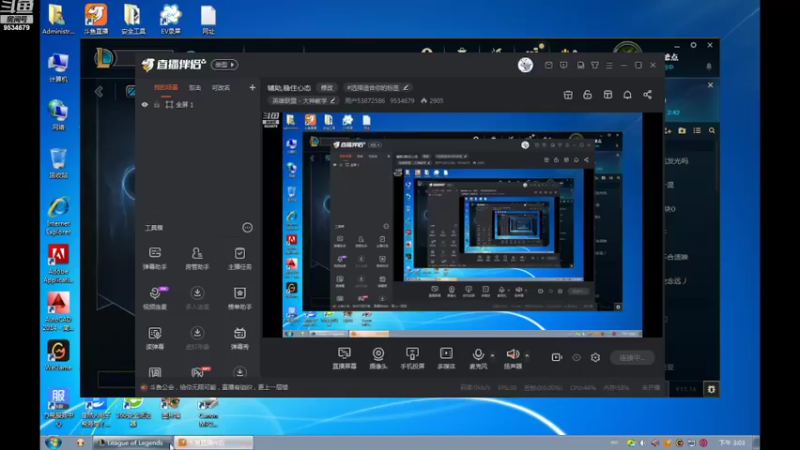
Task: Select the 全屏 1 source row
Action: coord(198,105)
